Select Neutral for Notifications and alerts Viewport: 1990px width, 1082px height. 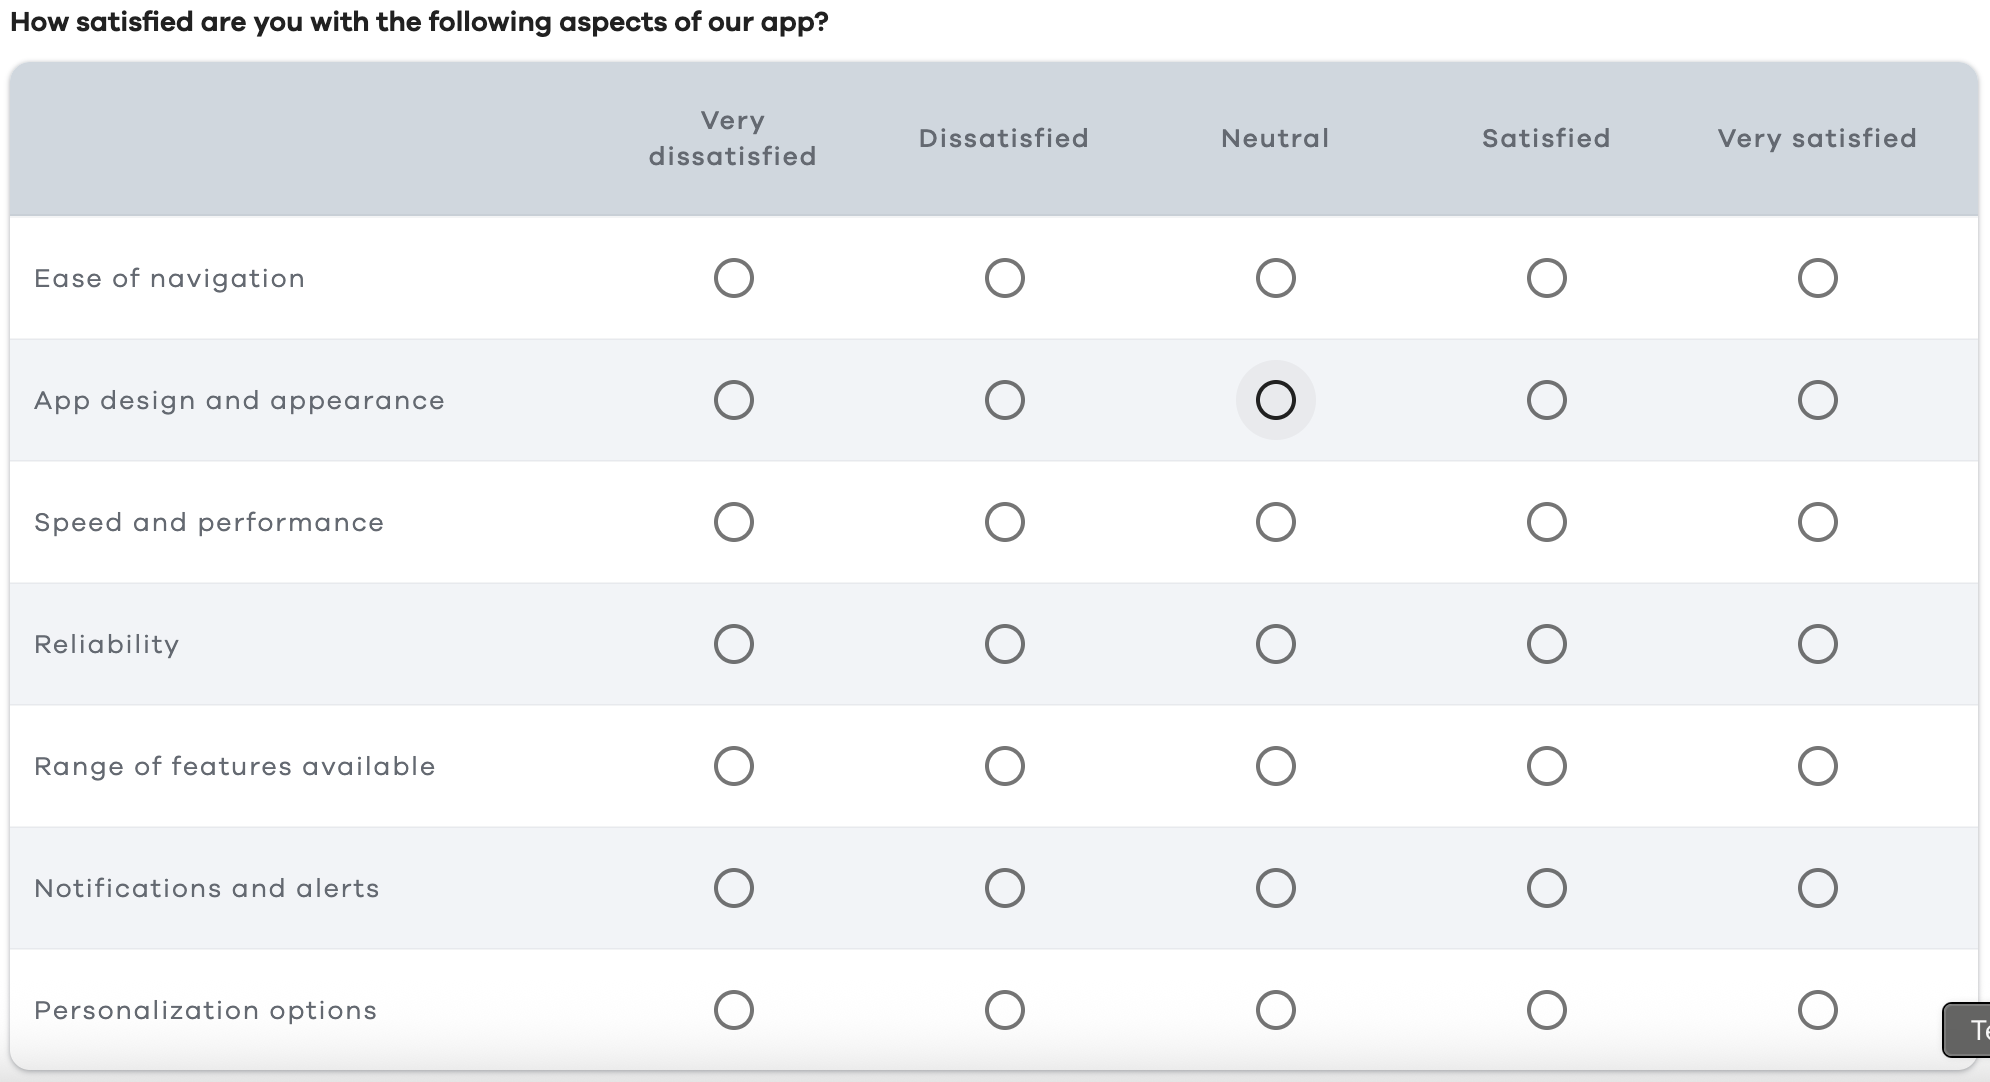[x=1275, y=887]
